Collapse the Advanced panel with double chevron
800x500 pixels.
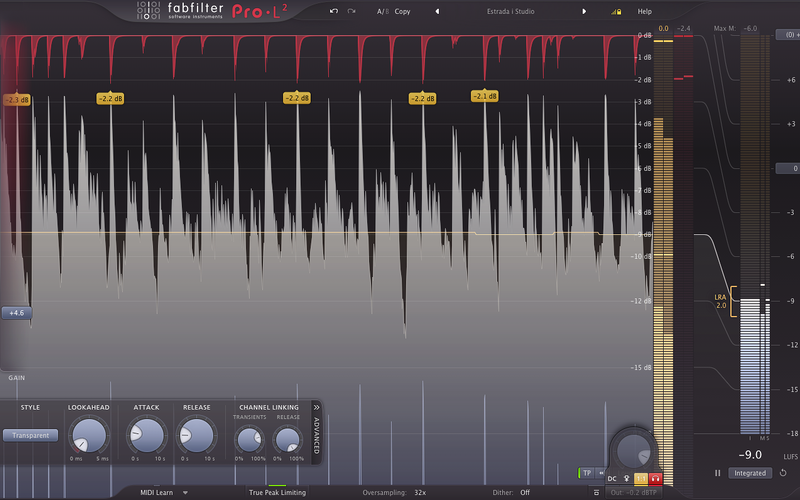pyautogui.click(x=316, y=407)
